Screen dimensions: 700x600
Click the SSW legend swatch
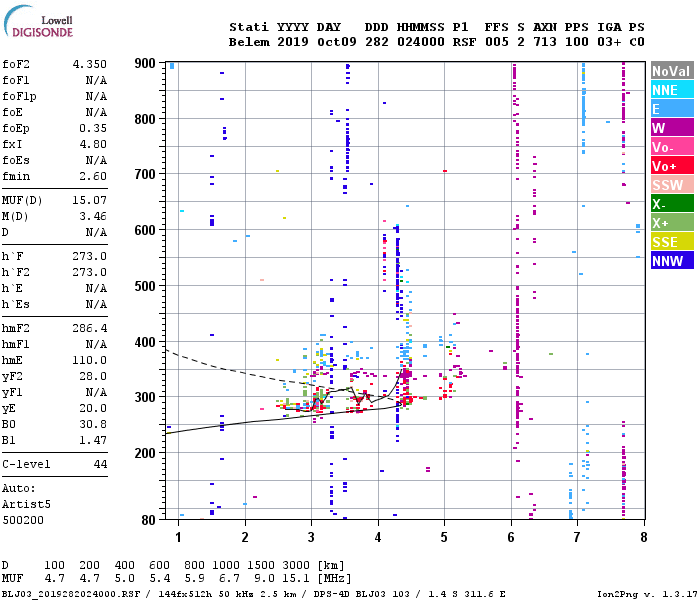point(672,185)
